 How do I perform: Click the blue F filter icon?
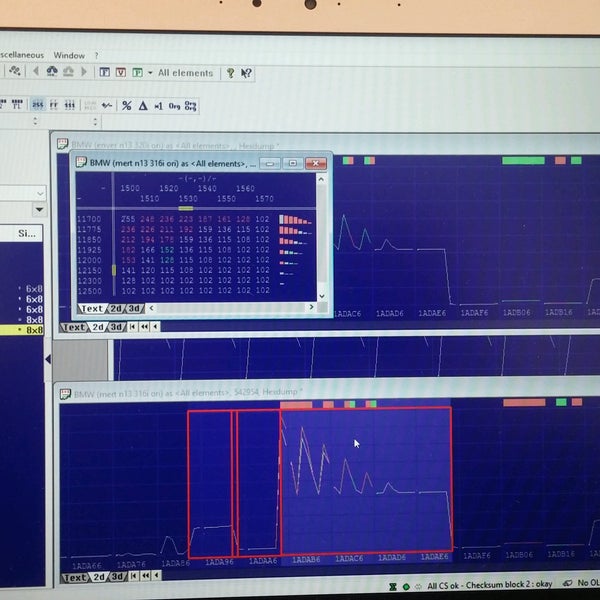click(104, 72)
